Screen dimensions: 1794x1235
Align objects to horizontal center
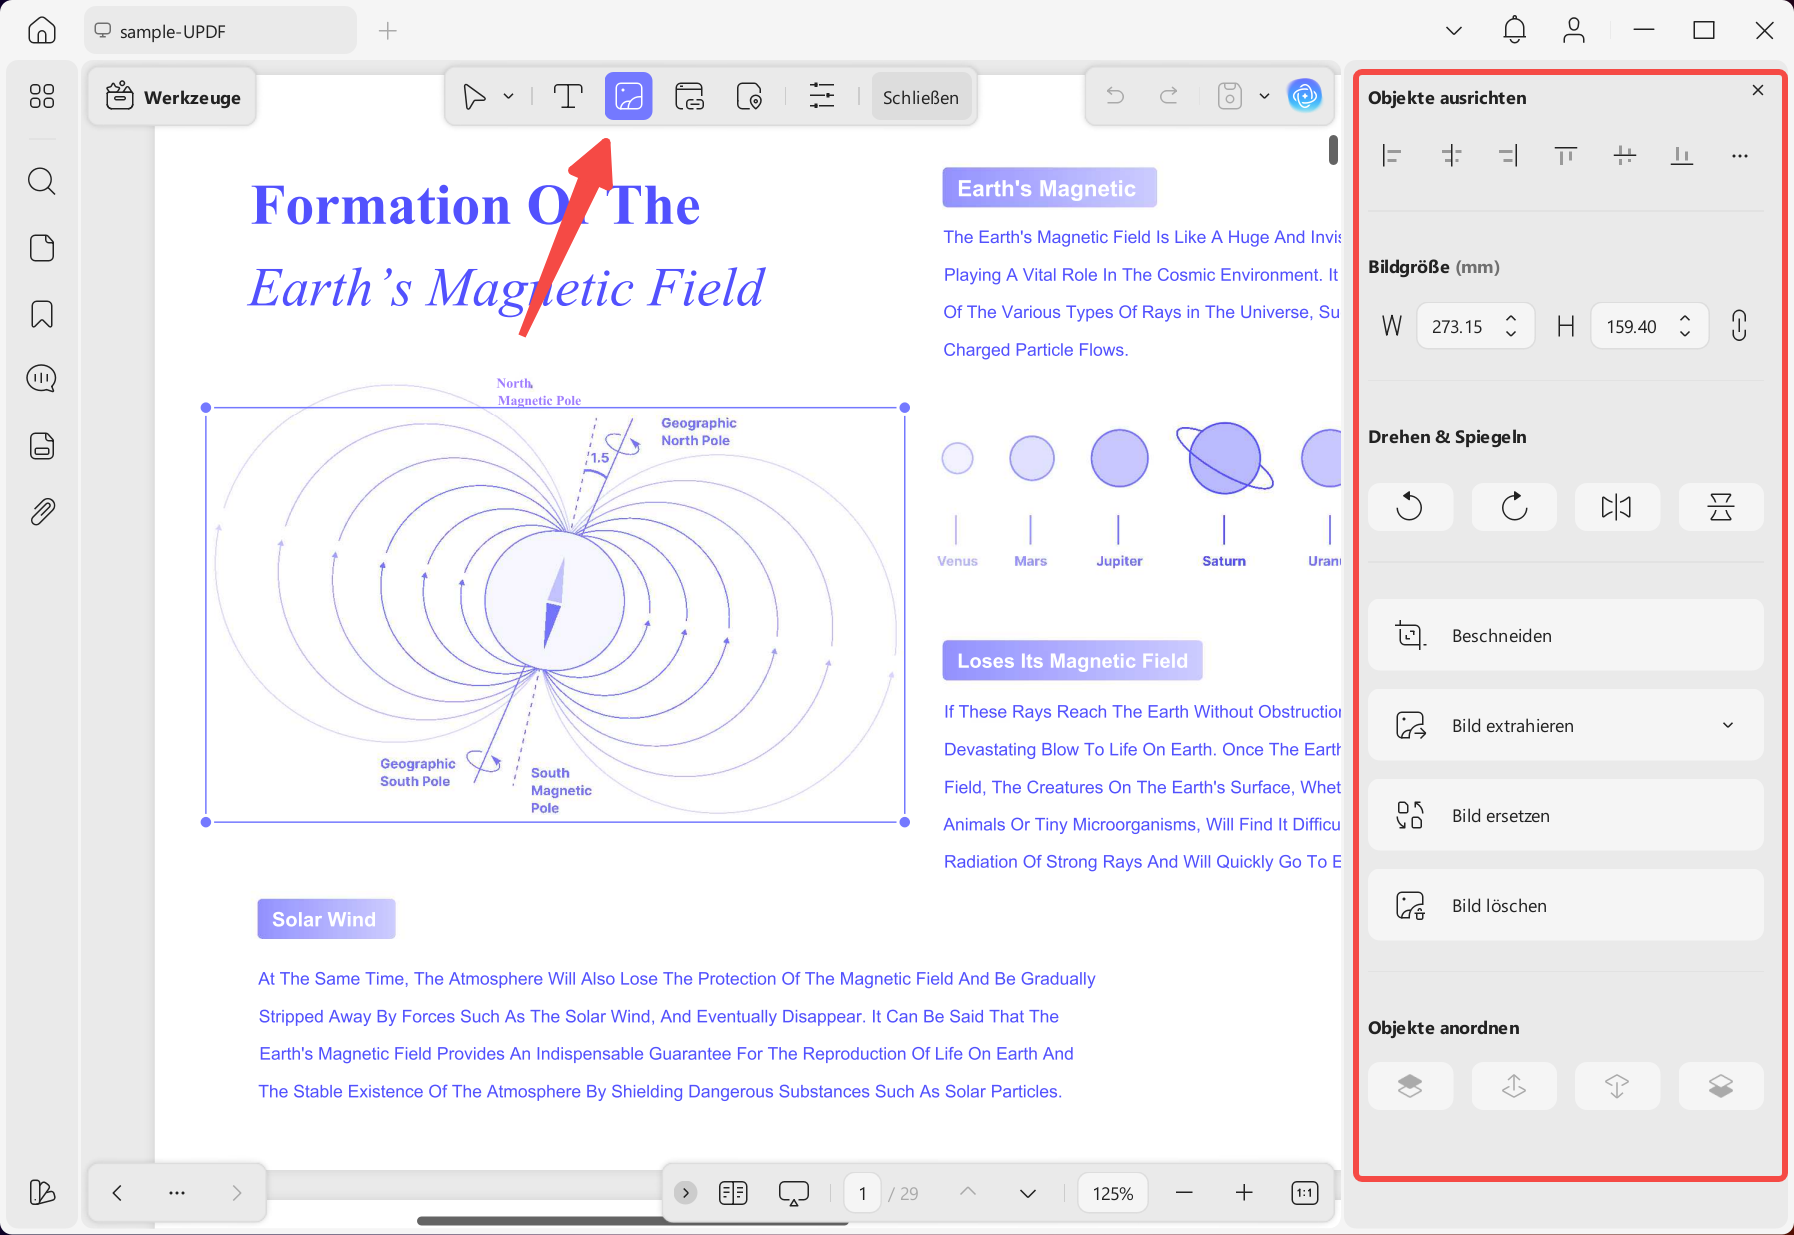coord(1451,155)
